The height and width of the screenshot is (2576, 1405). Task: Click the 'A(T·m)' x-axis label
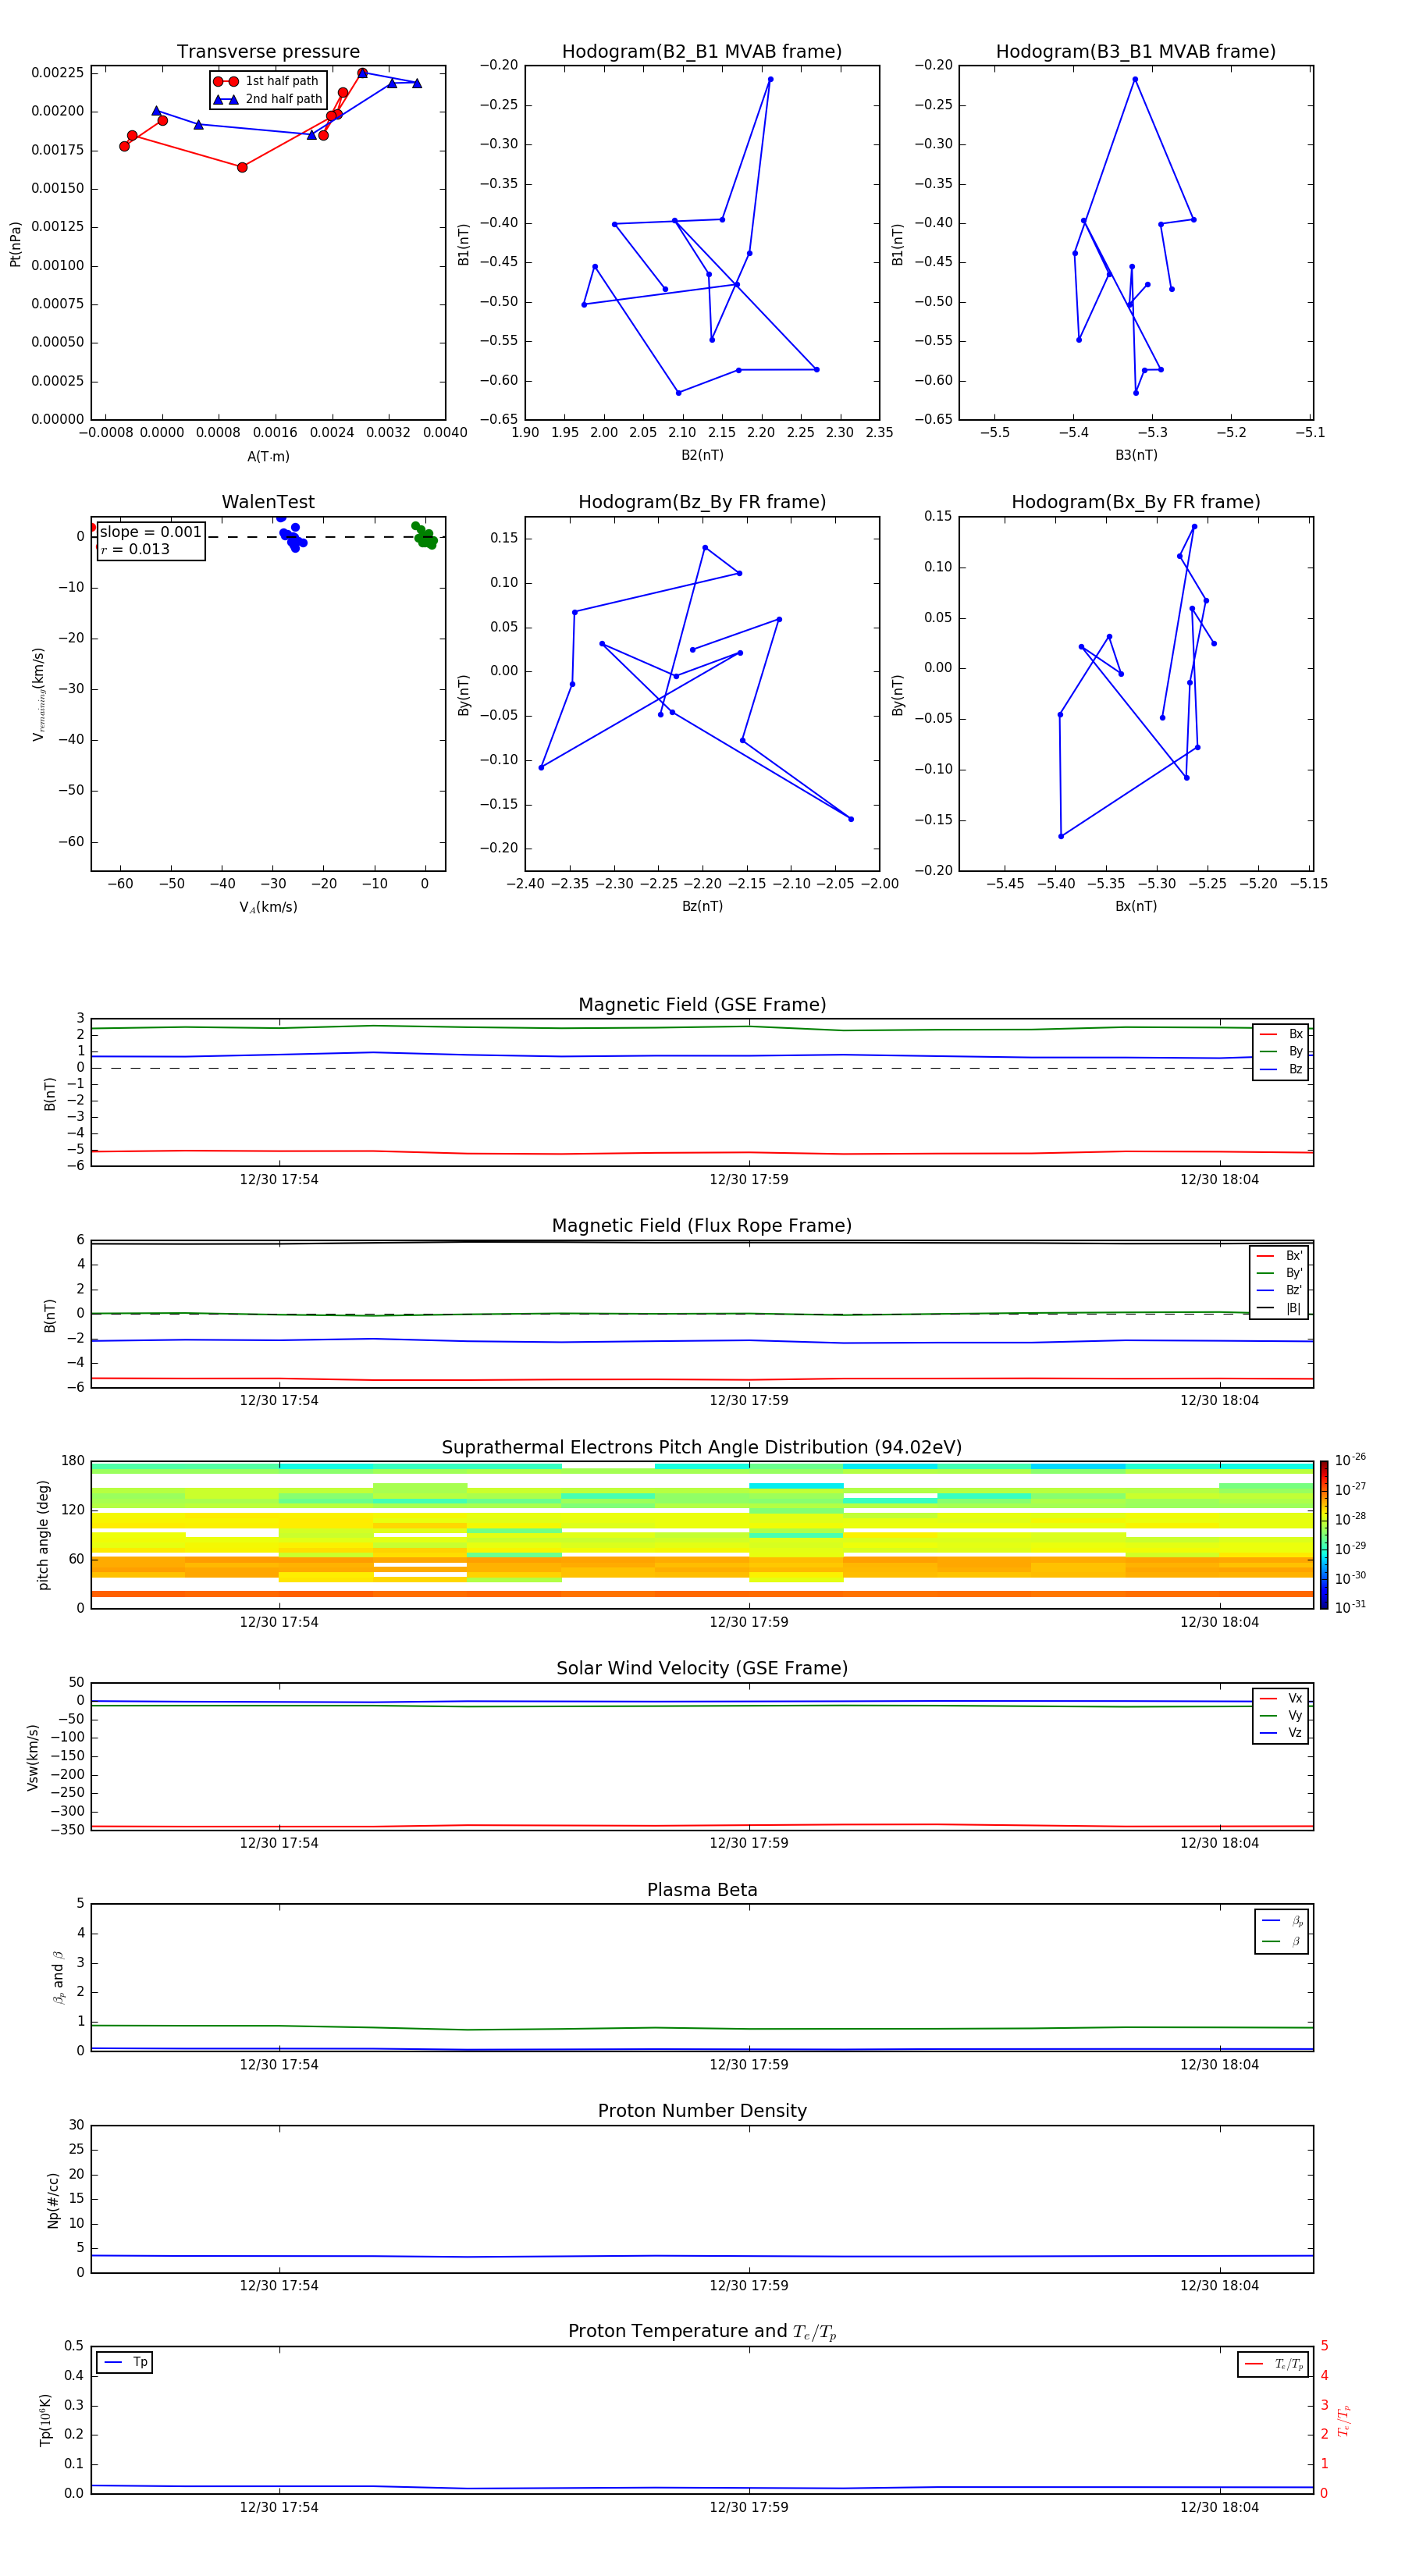pyautogui.click(x=268, y=456)
